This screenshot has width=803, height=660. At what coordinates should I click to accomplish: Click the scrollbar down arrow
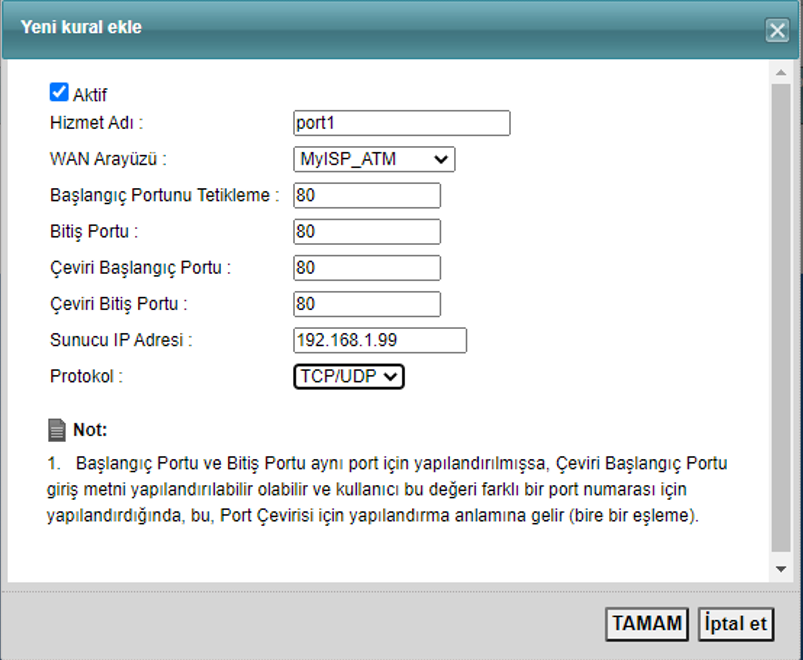(781, 569)
